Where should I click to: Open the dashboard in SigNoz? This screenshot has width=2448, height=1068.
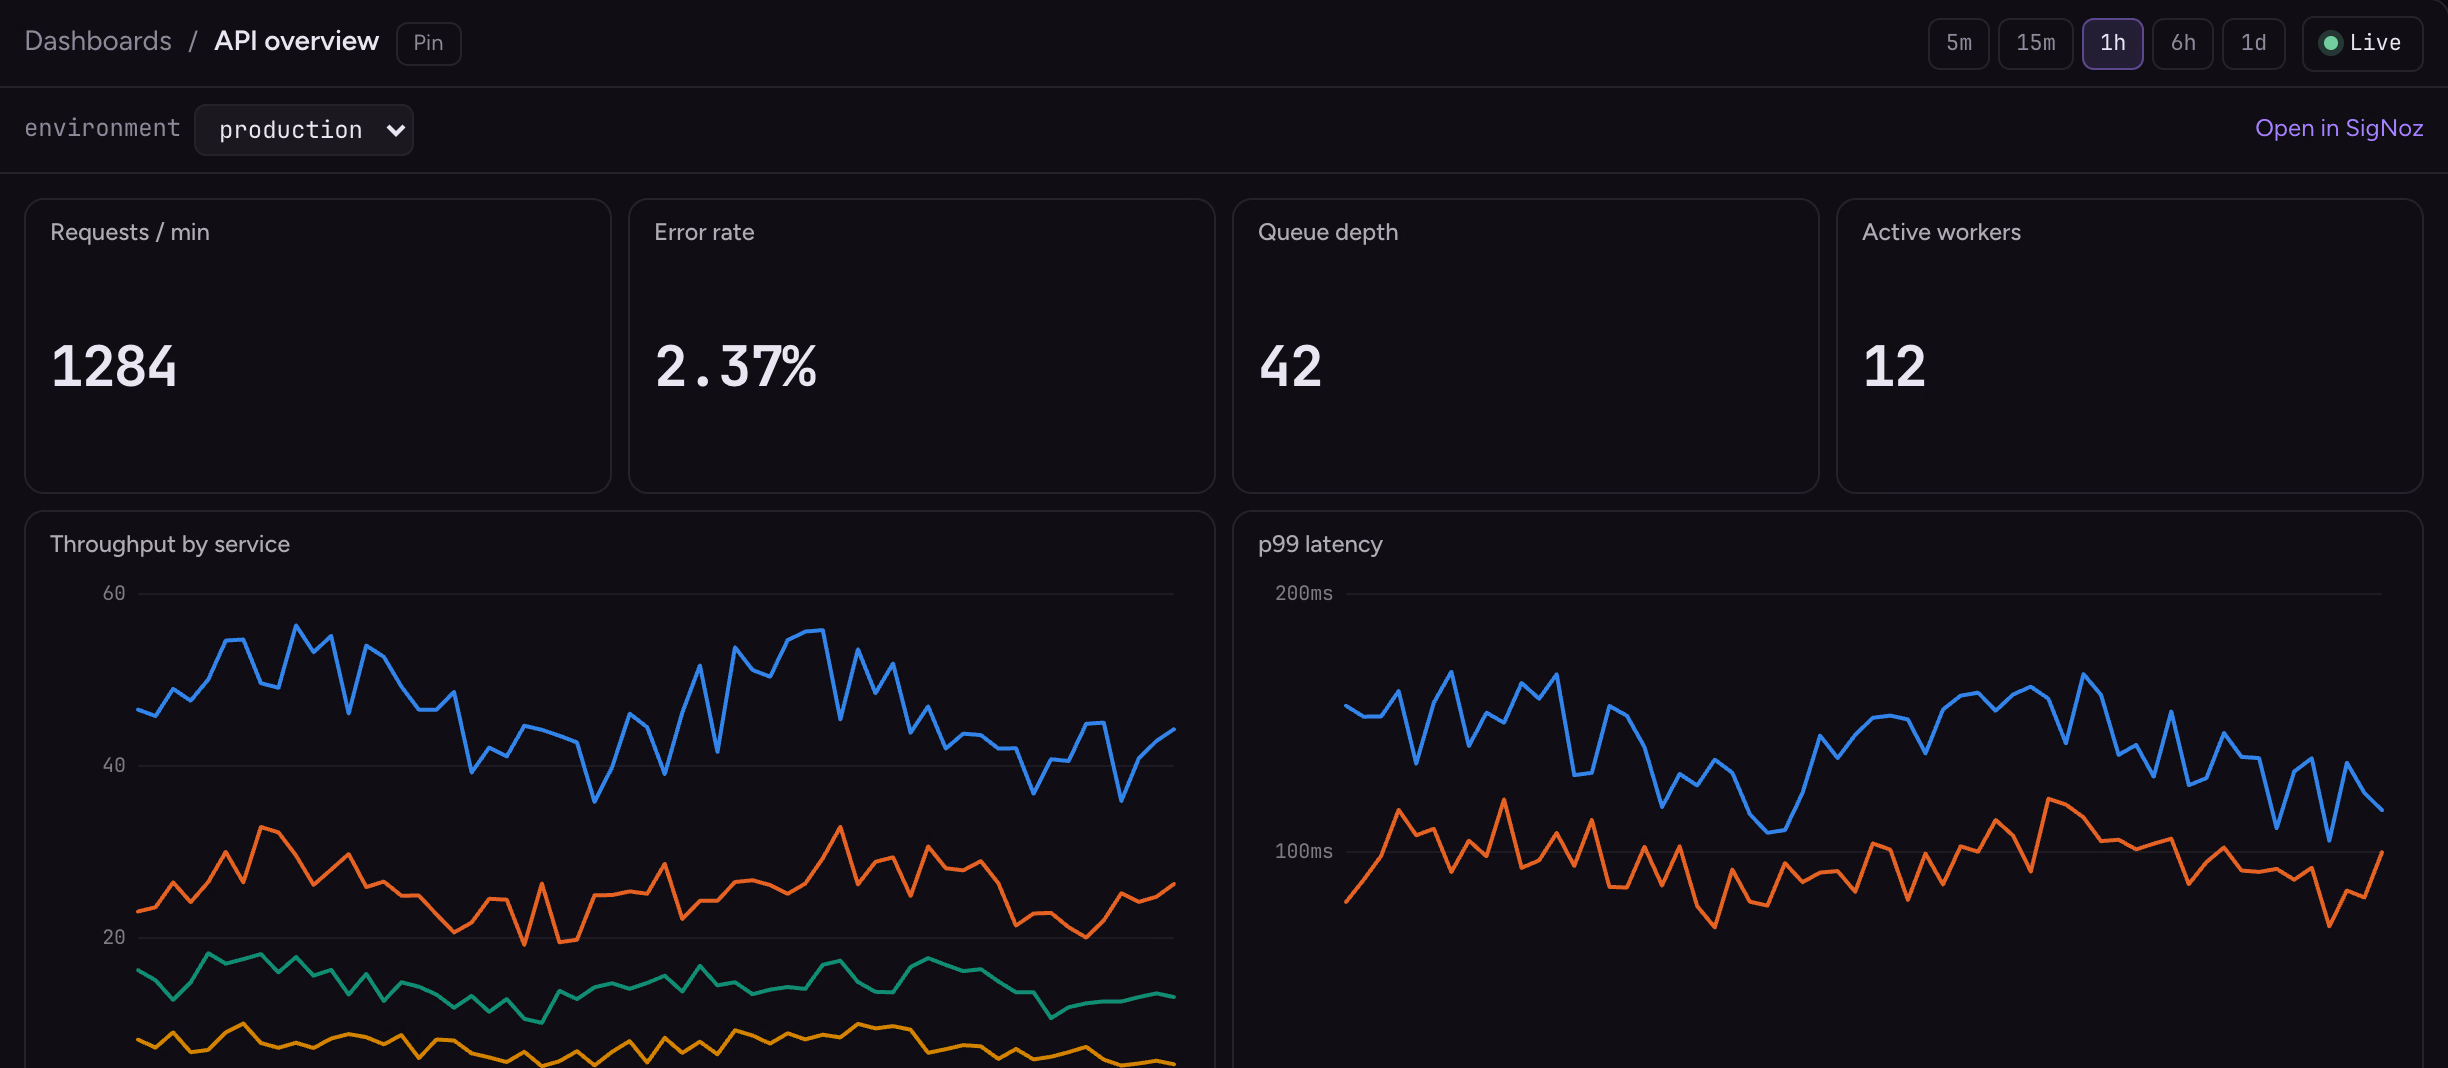coord(2338,128)
